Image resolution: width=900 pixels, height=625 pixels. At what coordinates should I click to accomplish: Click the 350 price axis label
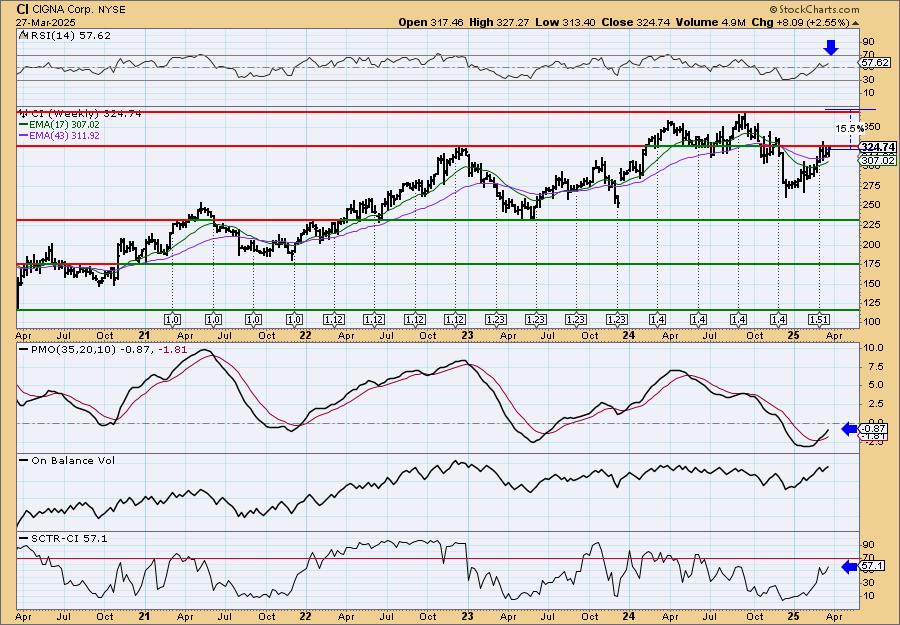(x=871, y=126)
